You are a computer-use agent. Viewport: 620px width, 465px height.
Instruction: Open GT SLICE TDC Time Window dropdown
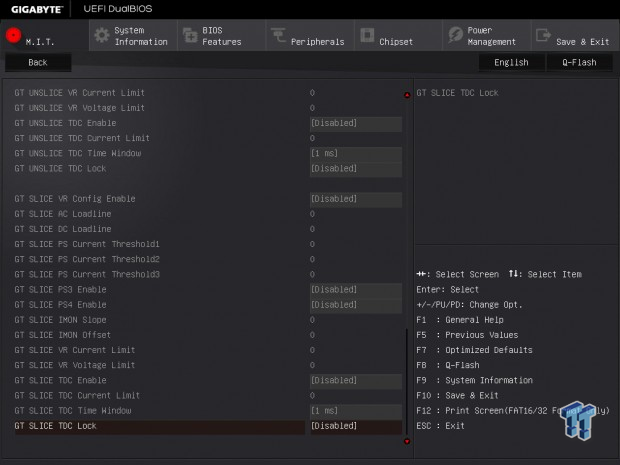pyautogui.click(x=356, y=411)
